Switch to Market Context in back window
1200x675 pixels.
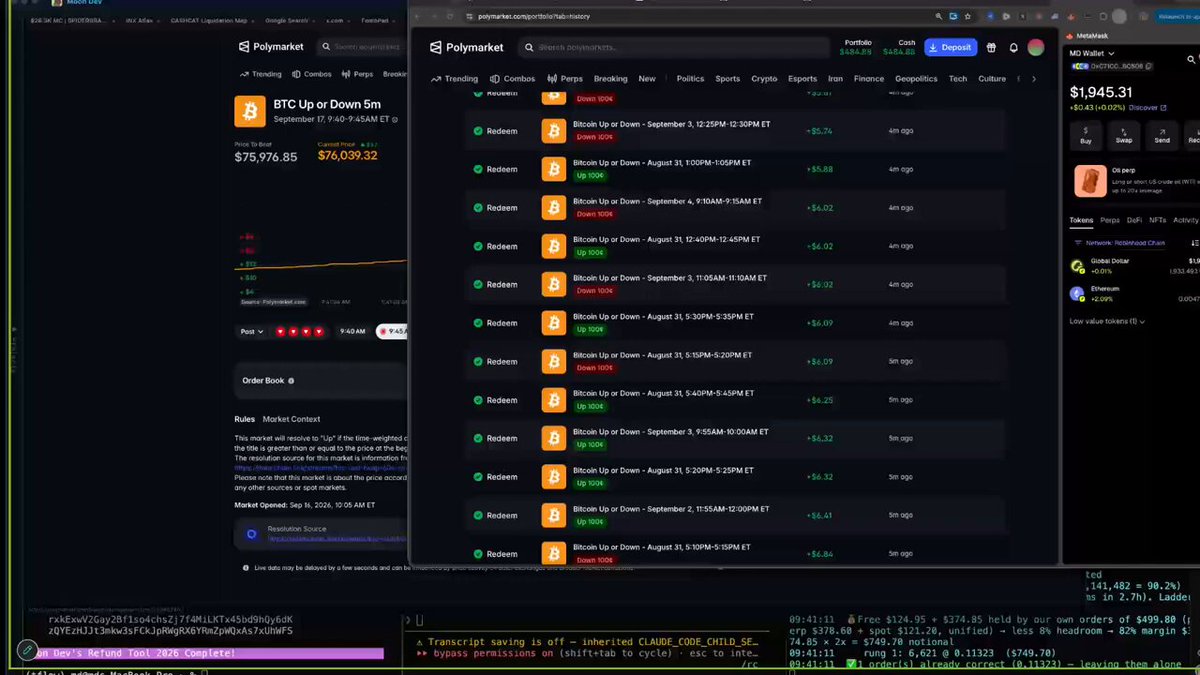(291, 419)
